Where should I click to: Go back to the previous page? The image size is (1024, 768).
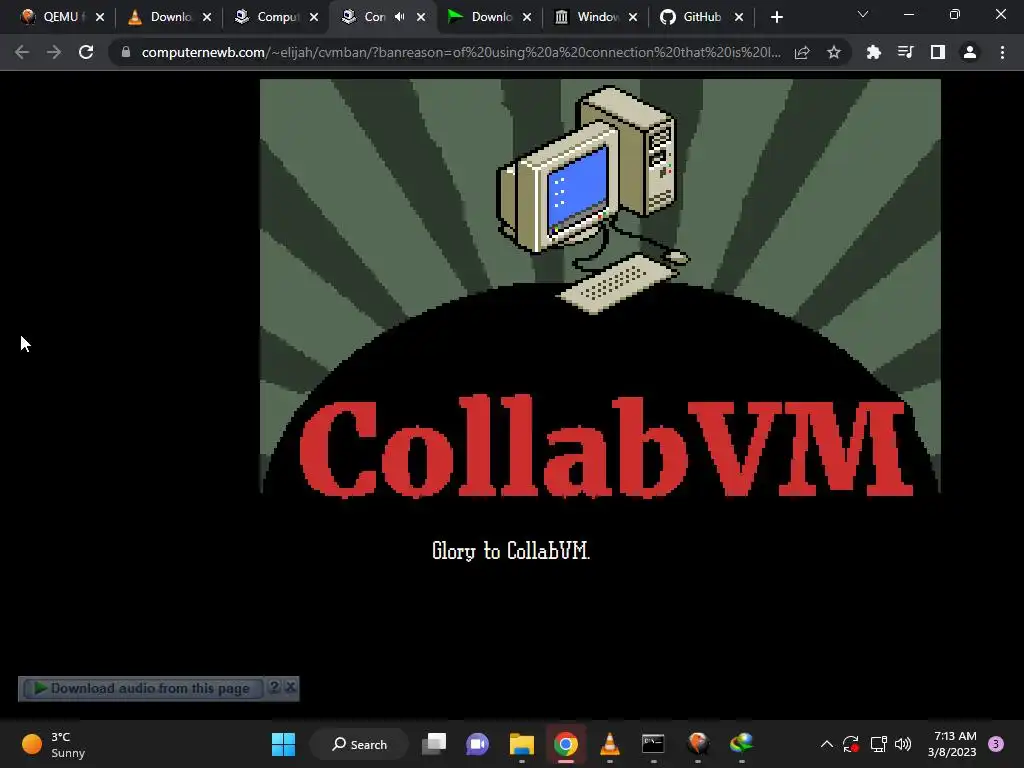pyautogui.click(x=22, y=52)
